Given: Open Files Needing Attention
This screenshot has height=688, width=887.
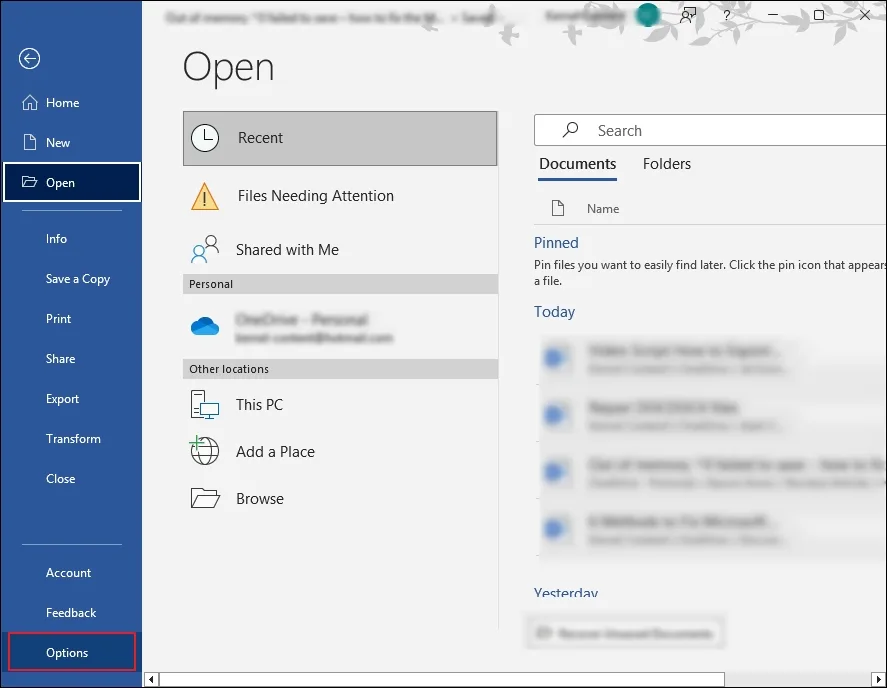Looking at the screenshot, I should click(340, 196).
